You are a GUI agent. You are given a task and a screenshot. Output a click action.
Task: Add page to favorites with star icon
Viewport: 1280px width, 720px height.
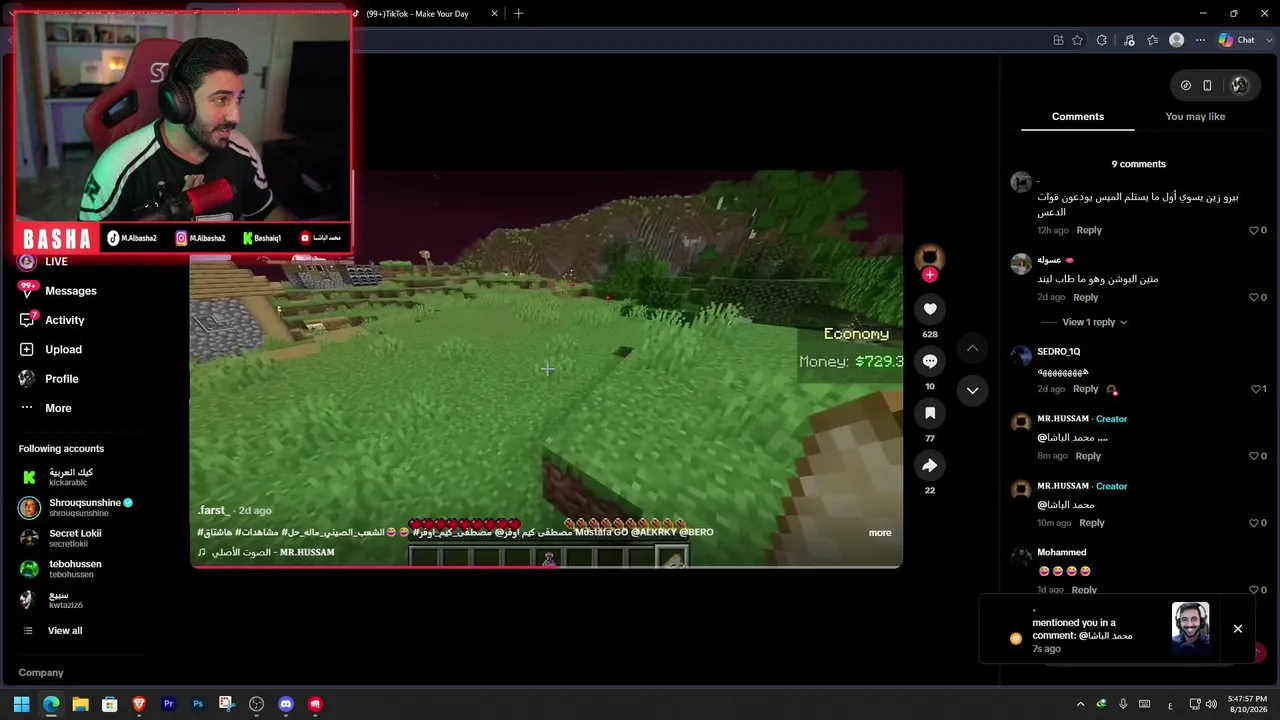(x=1077, y=40)
